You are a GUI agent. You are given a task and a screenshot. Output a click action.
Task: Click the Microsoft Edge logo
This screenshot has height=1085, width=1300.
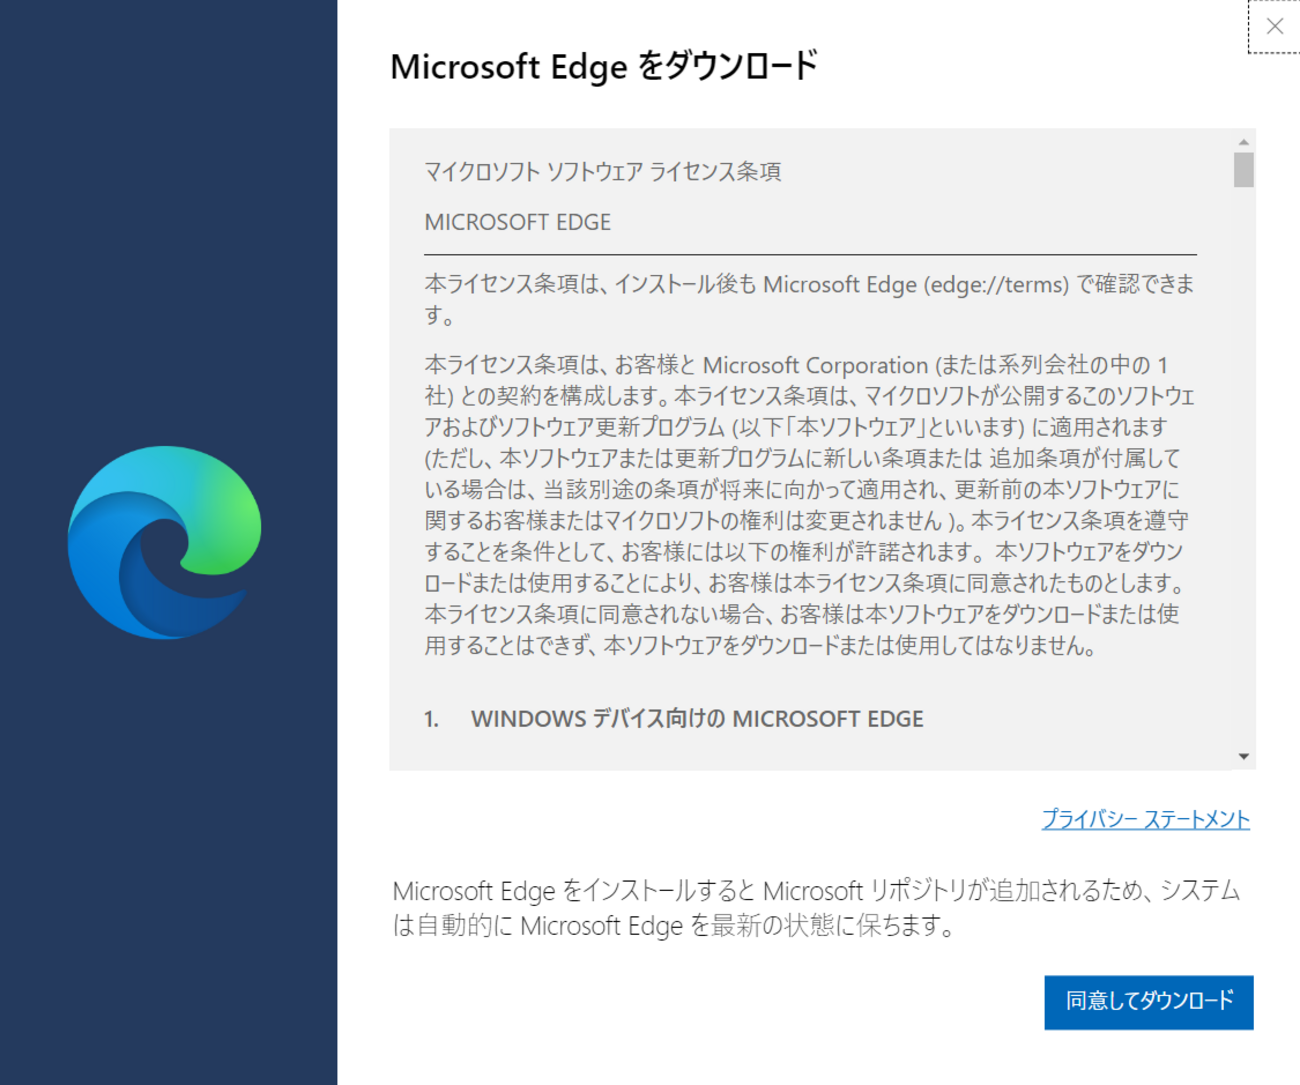click(164, 542)
